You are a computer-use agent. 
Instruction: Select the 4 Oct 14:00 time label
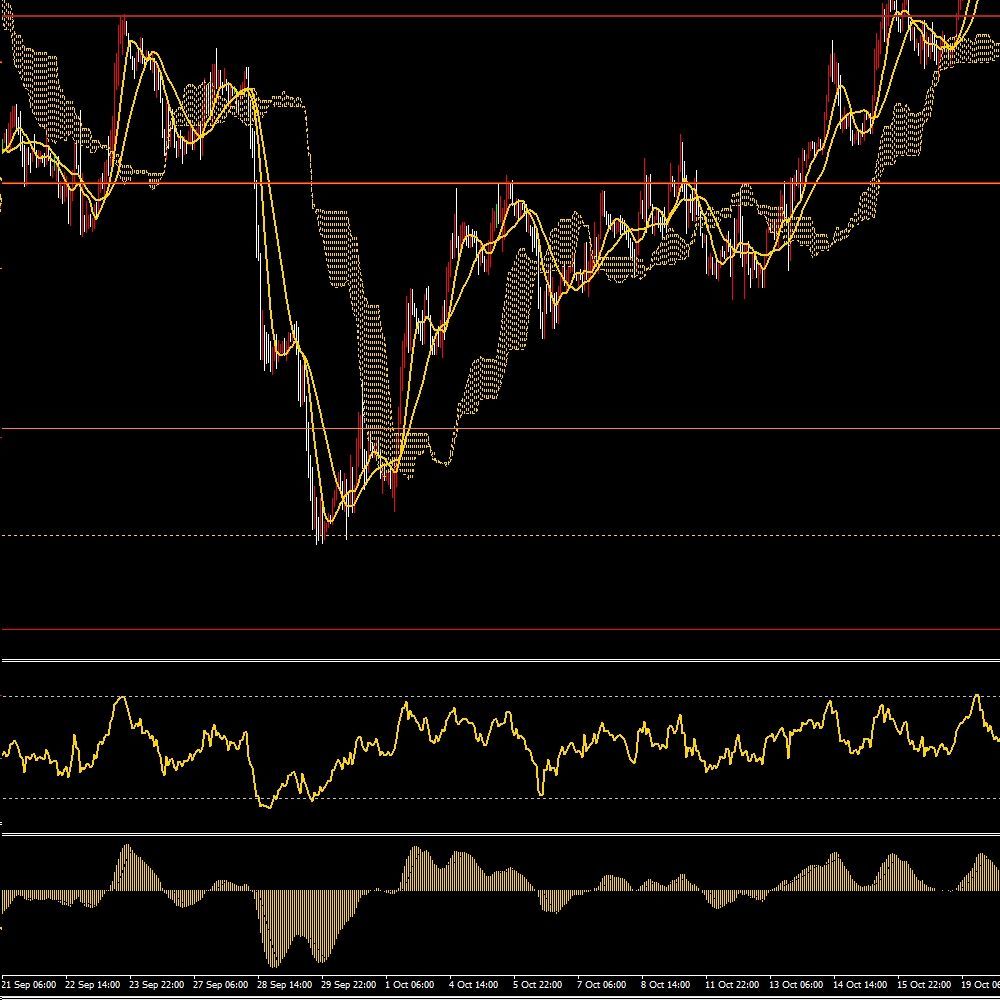click(x=474, y=984)
